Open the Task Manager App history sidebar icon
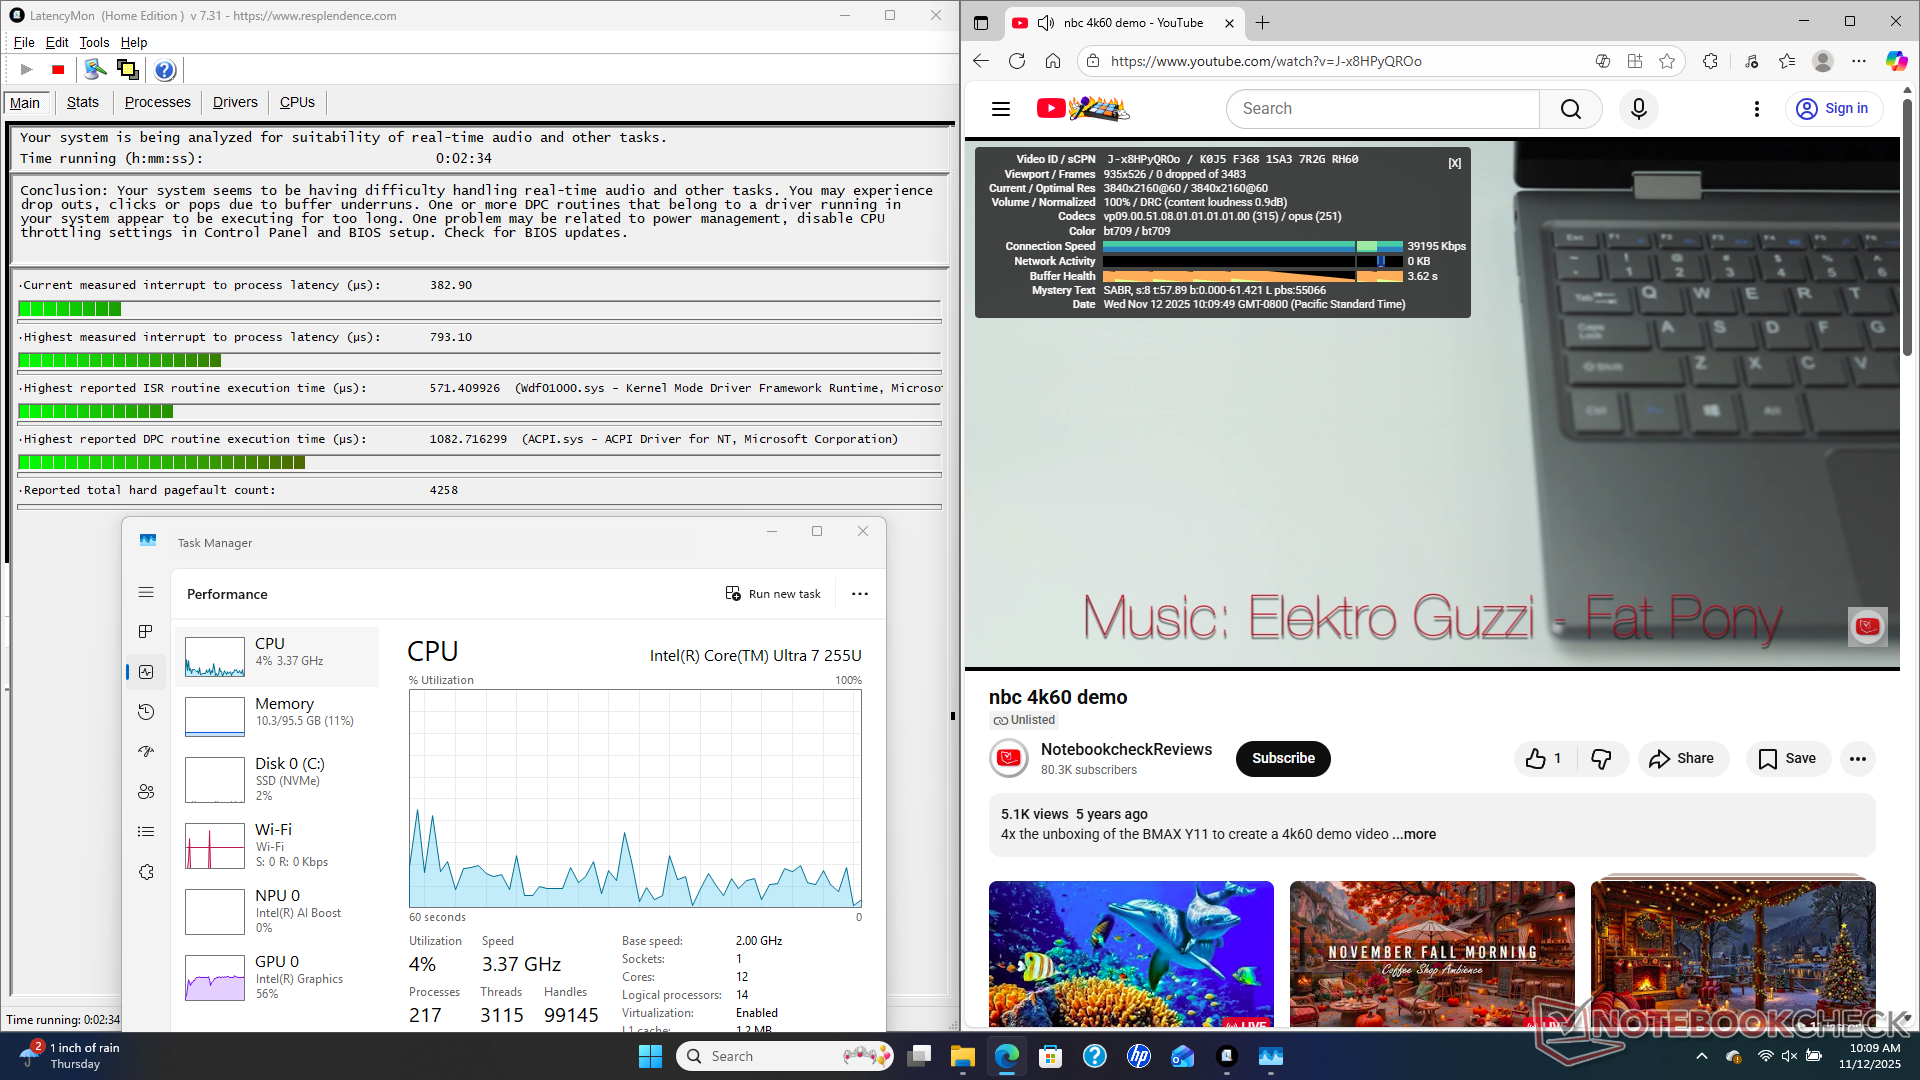Image resolution: width=1920 pixels, height=1080 pixels. 146,712
